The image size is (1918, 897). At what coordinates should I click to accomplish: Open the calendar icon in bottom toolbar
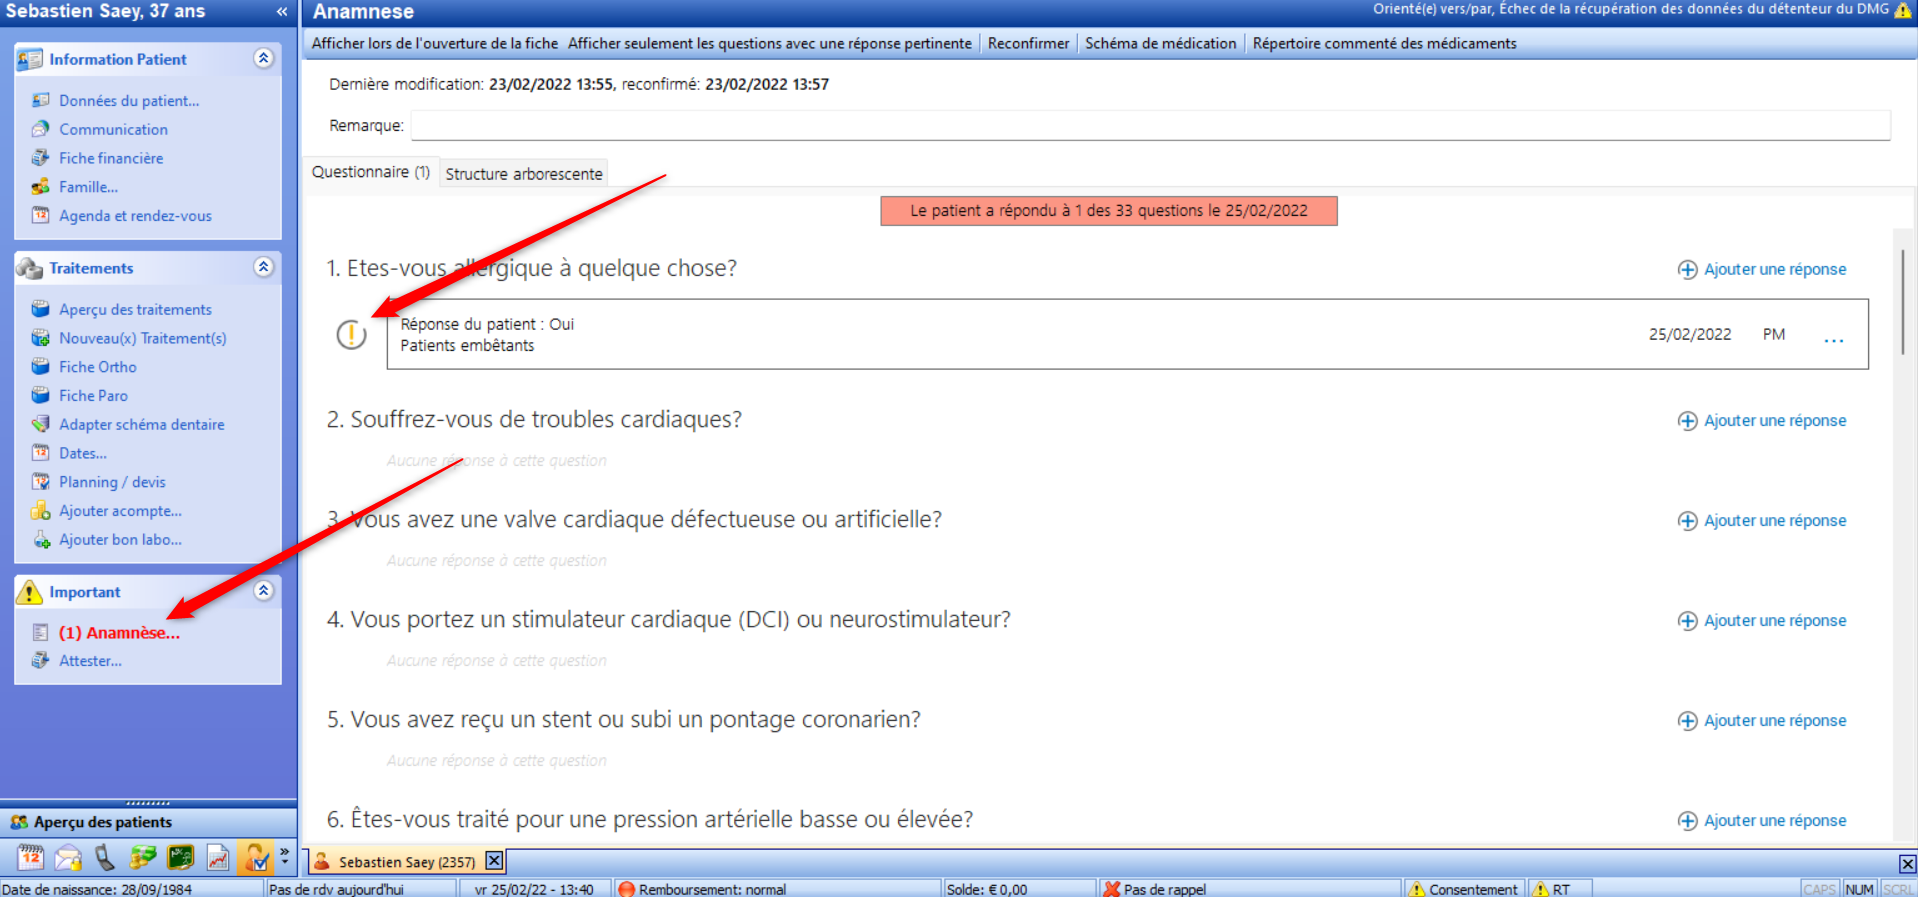pos(31,857)
